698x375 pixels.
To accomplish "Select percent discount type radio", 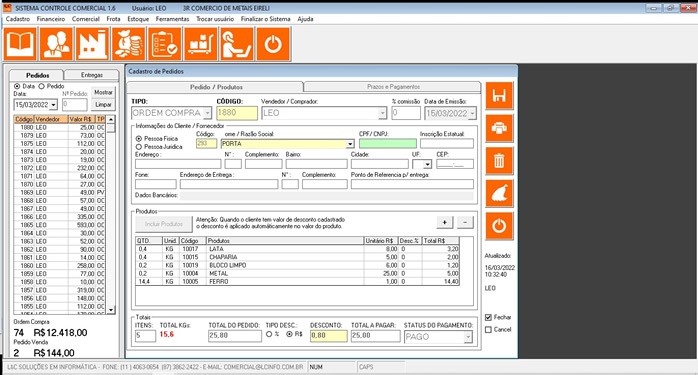I will (x=268, y=334).
